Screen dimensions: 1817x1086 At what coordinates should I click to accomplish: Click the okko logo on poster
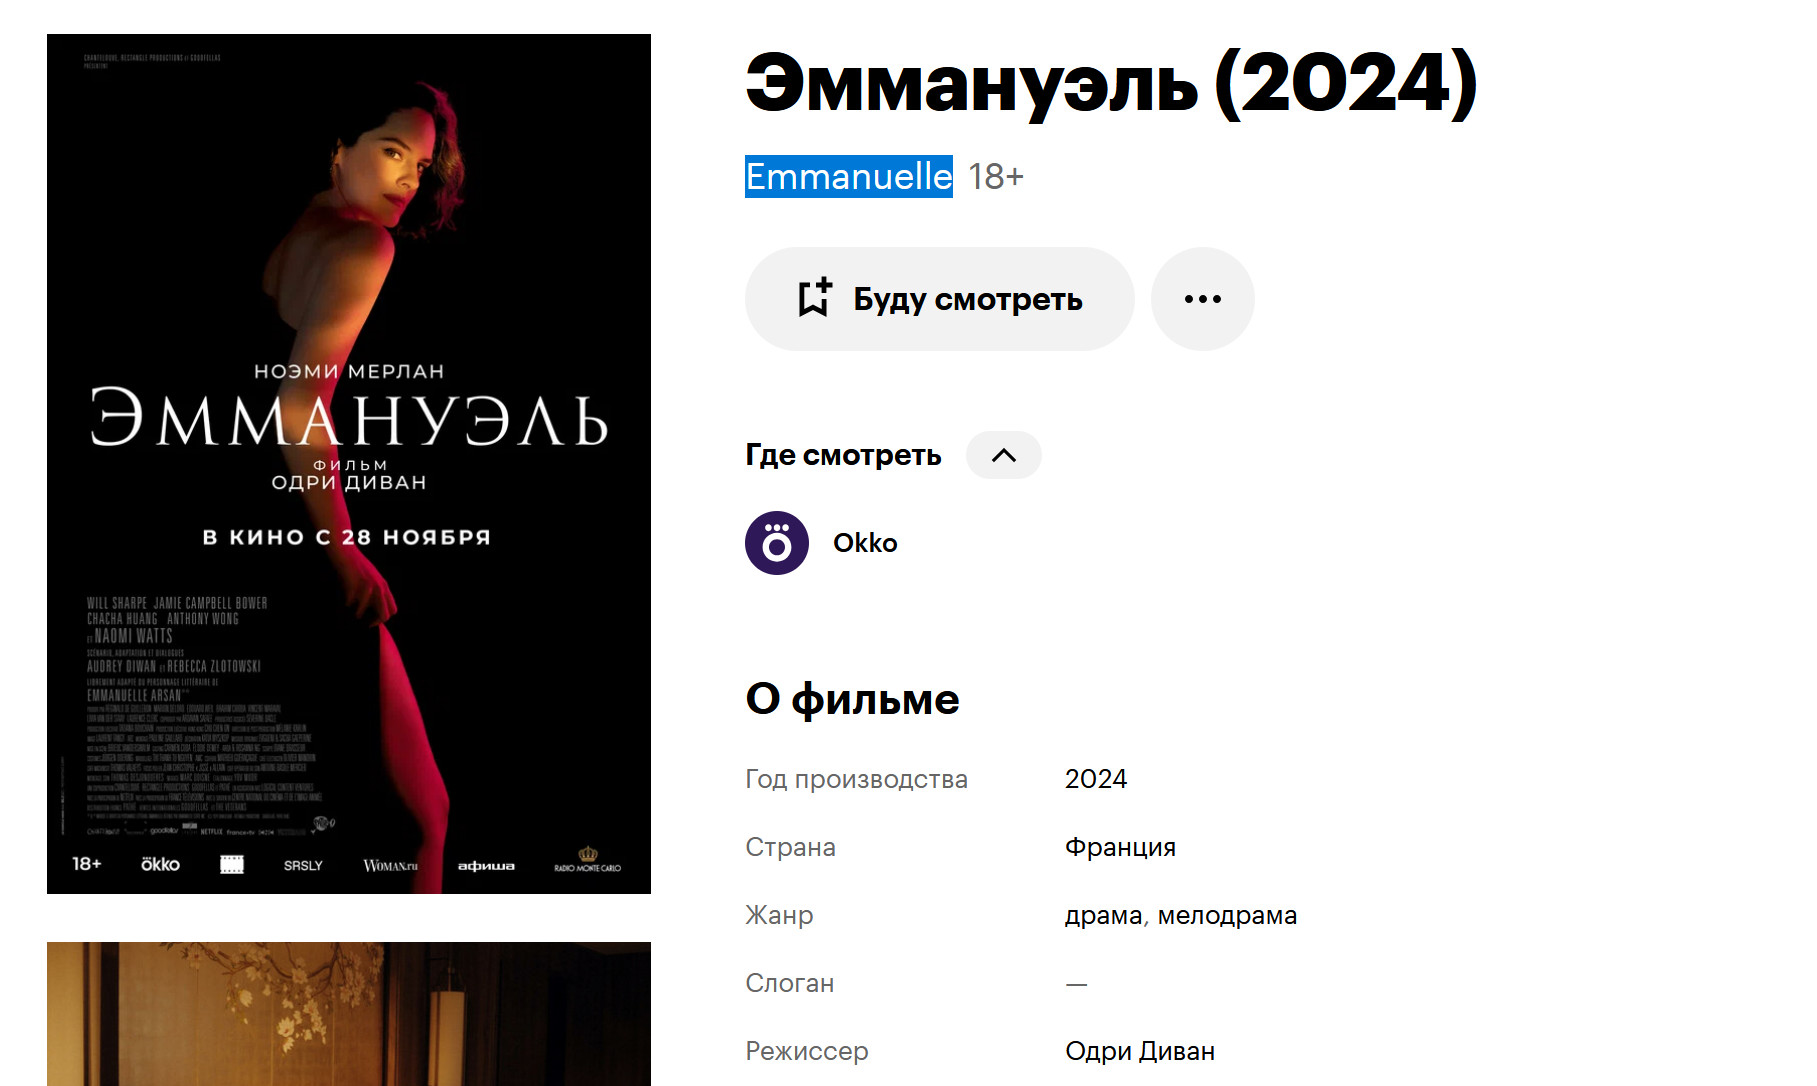click(160, 864)
